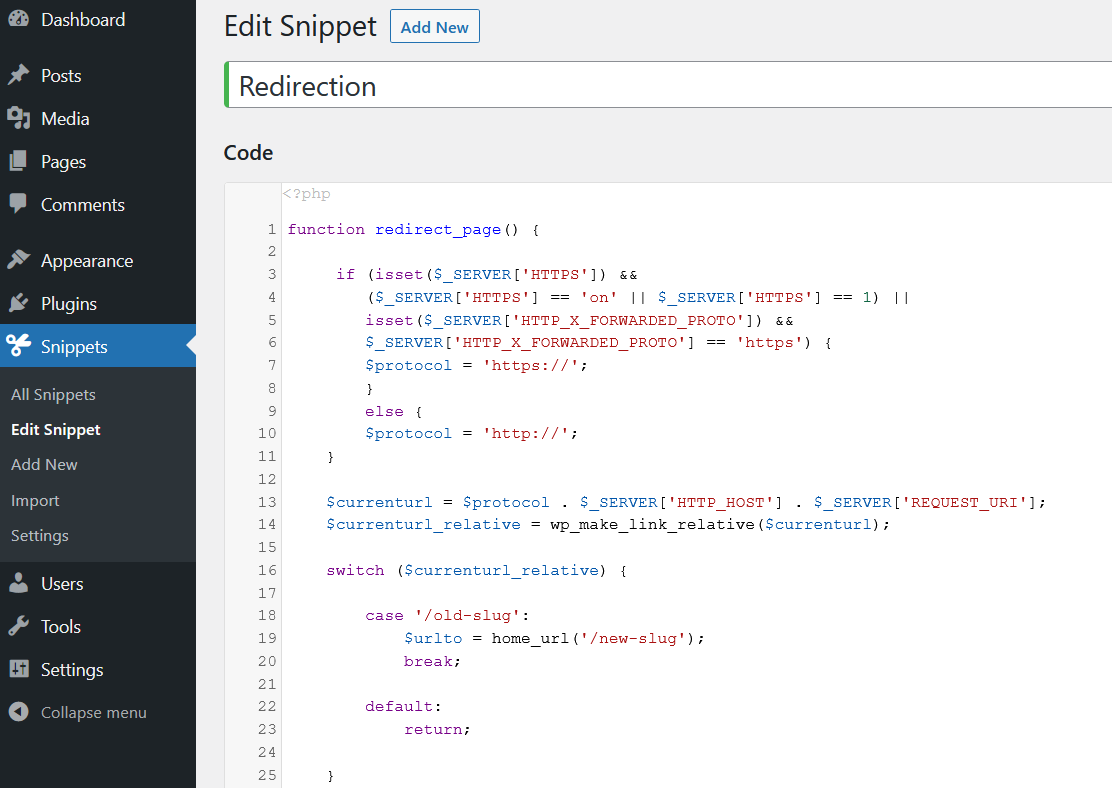1112x788 pixels.
Task: Click the Appearance paintbrush icon
Action: coord(18,260)
